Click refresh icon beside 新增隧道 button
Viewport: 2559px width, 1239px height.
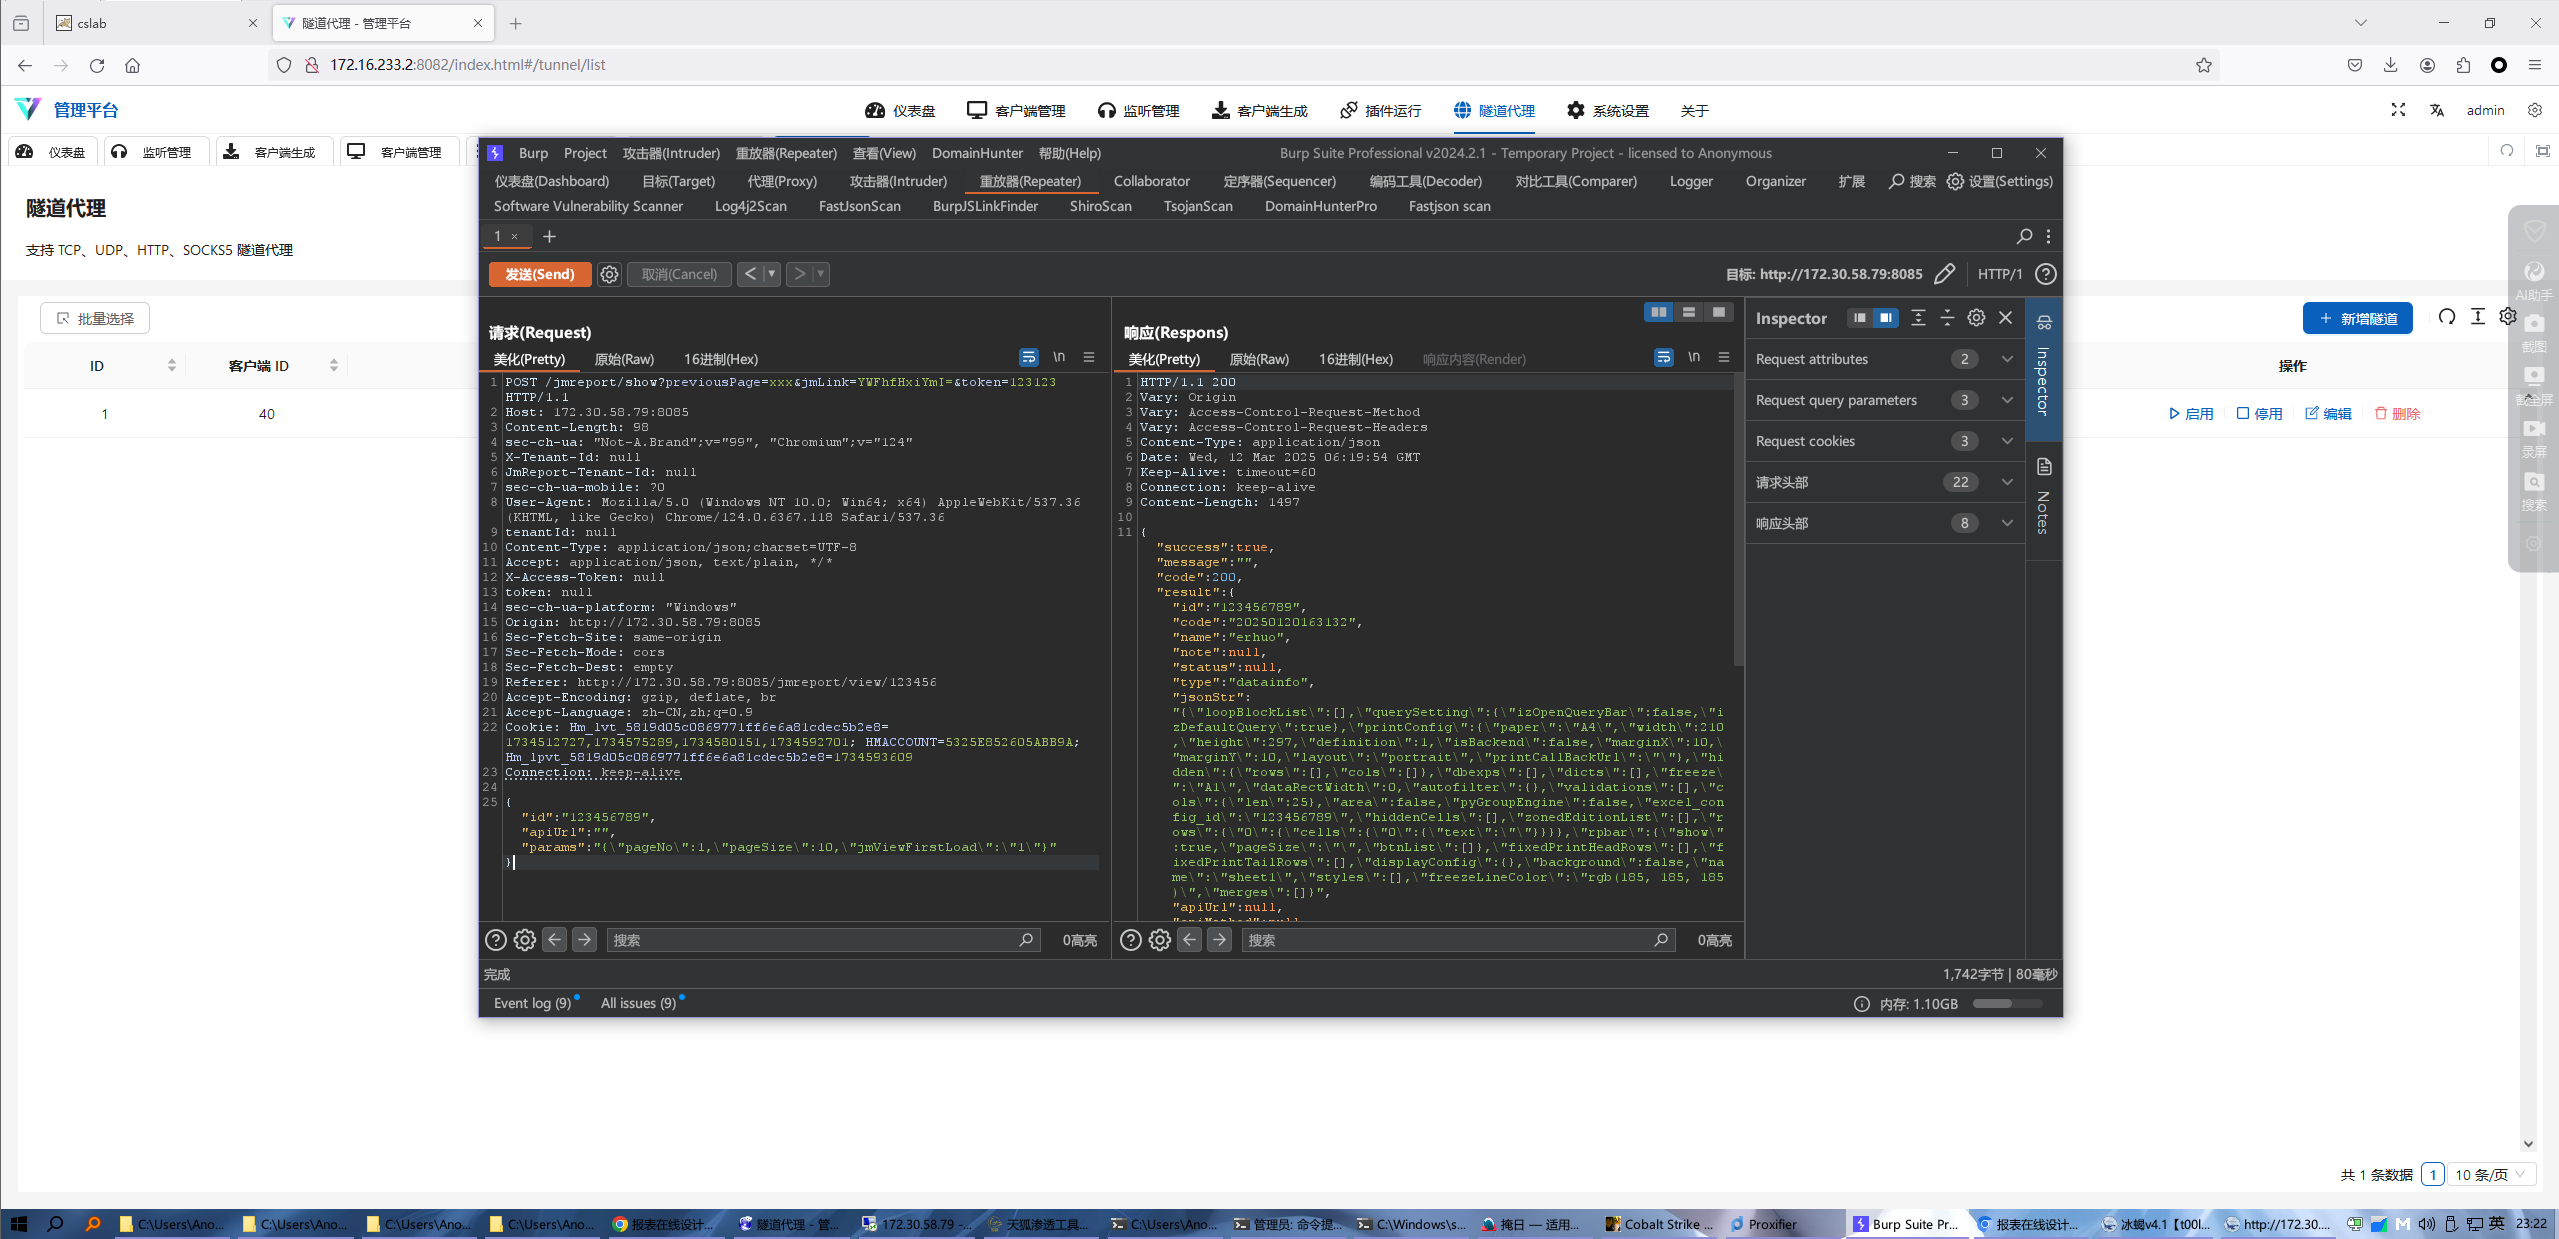click(2447, 317)
